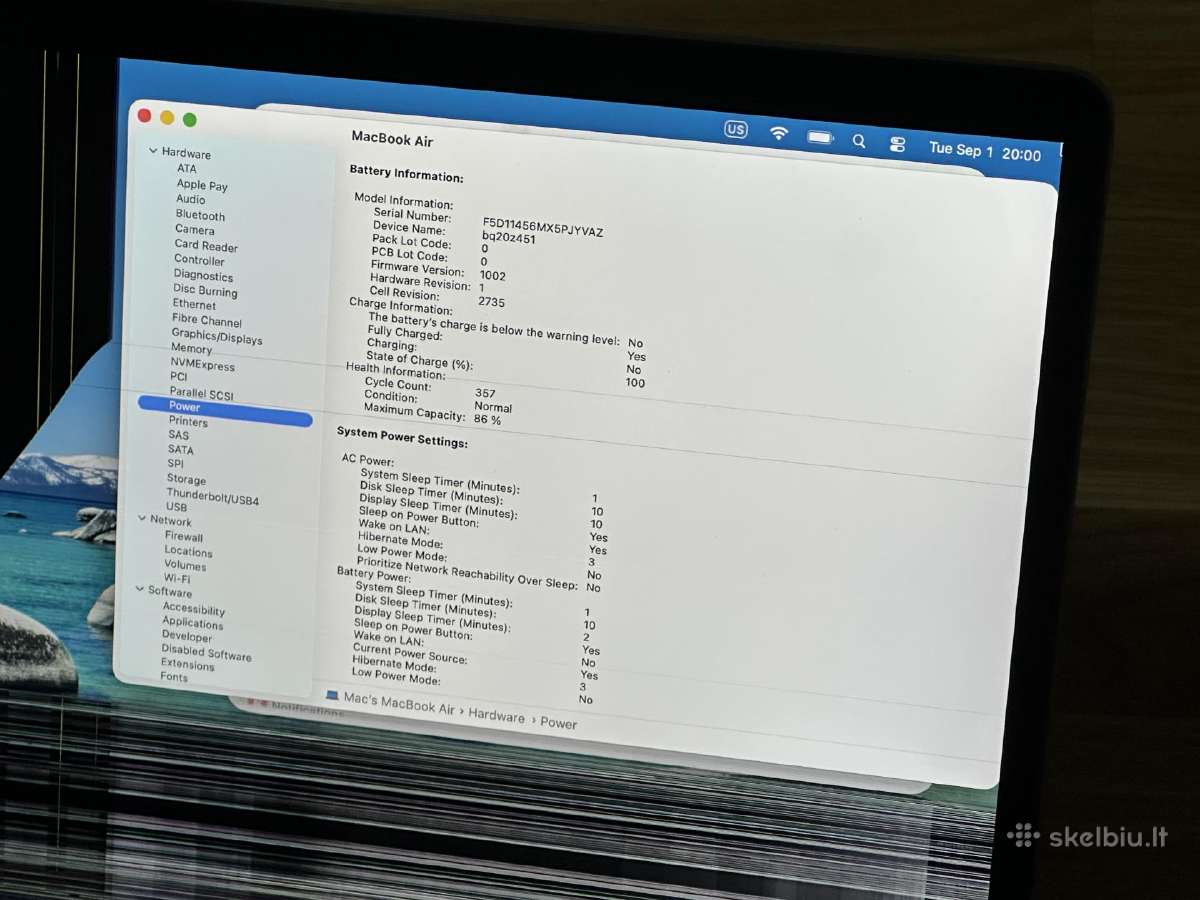Select Accessibility under Software
The image size is (1200, 900).
point(194,610)
